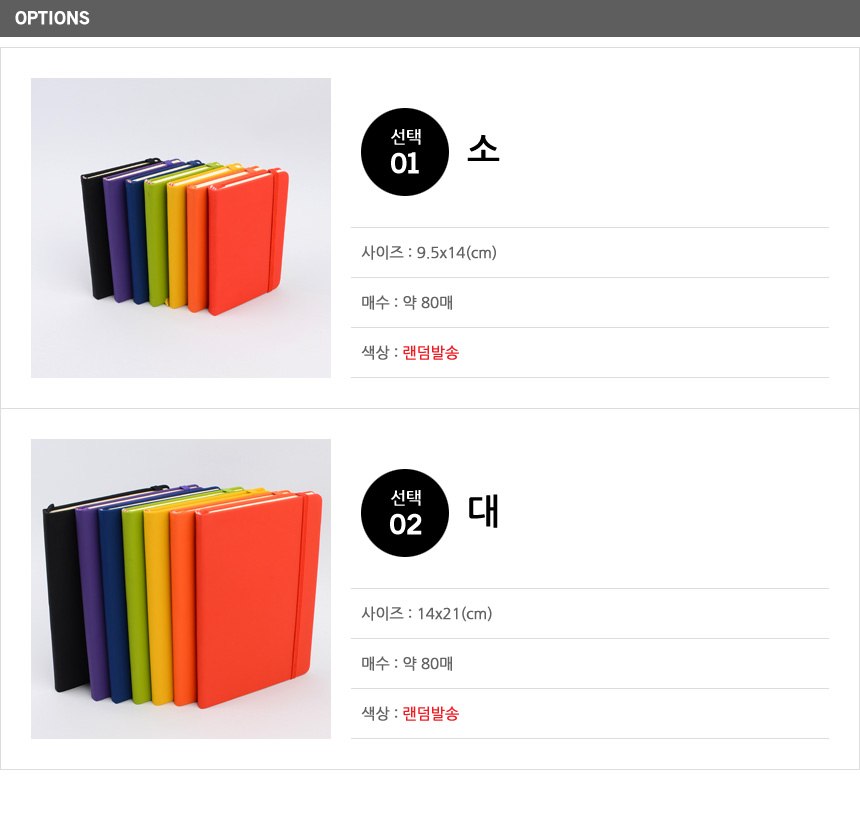Click the 9.5x14(cm) size text

[456, 253]
